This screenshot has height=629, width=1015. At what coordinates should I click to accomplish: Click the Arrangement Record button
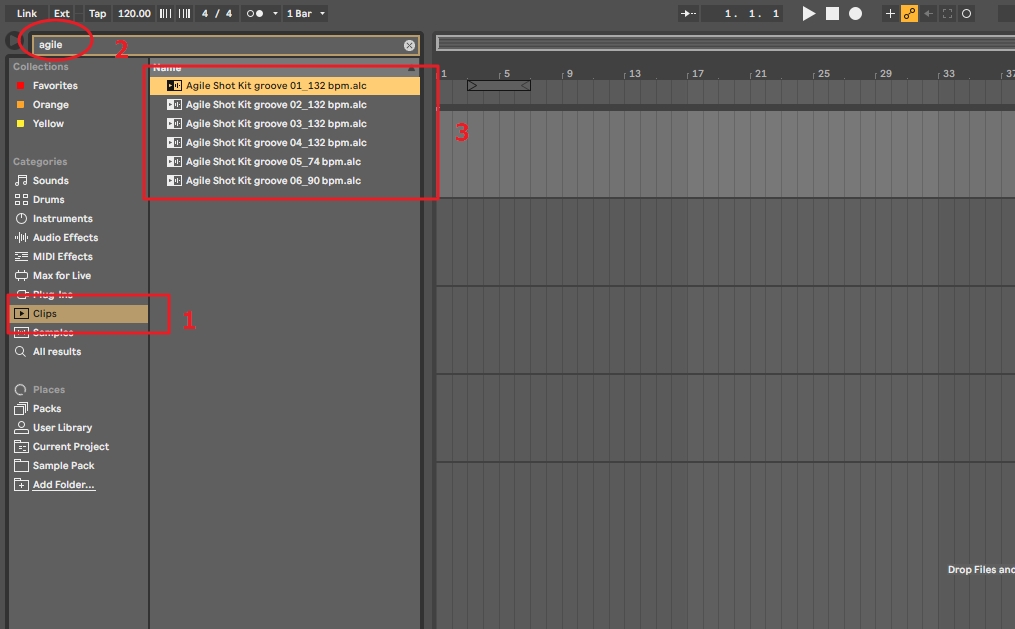pos(855,13)
